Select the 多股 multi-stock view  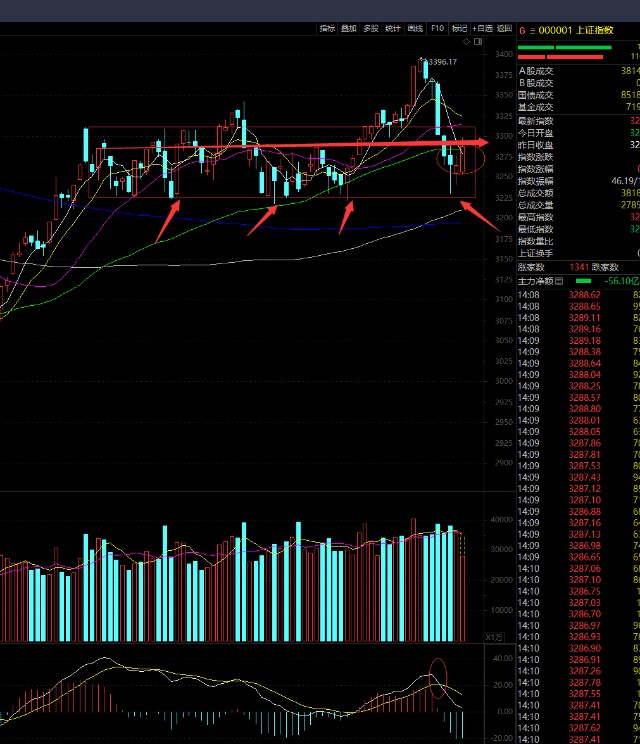click(371, 29)
